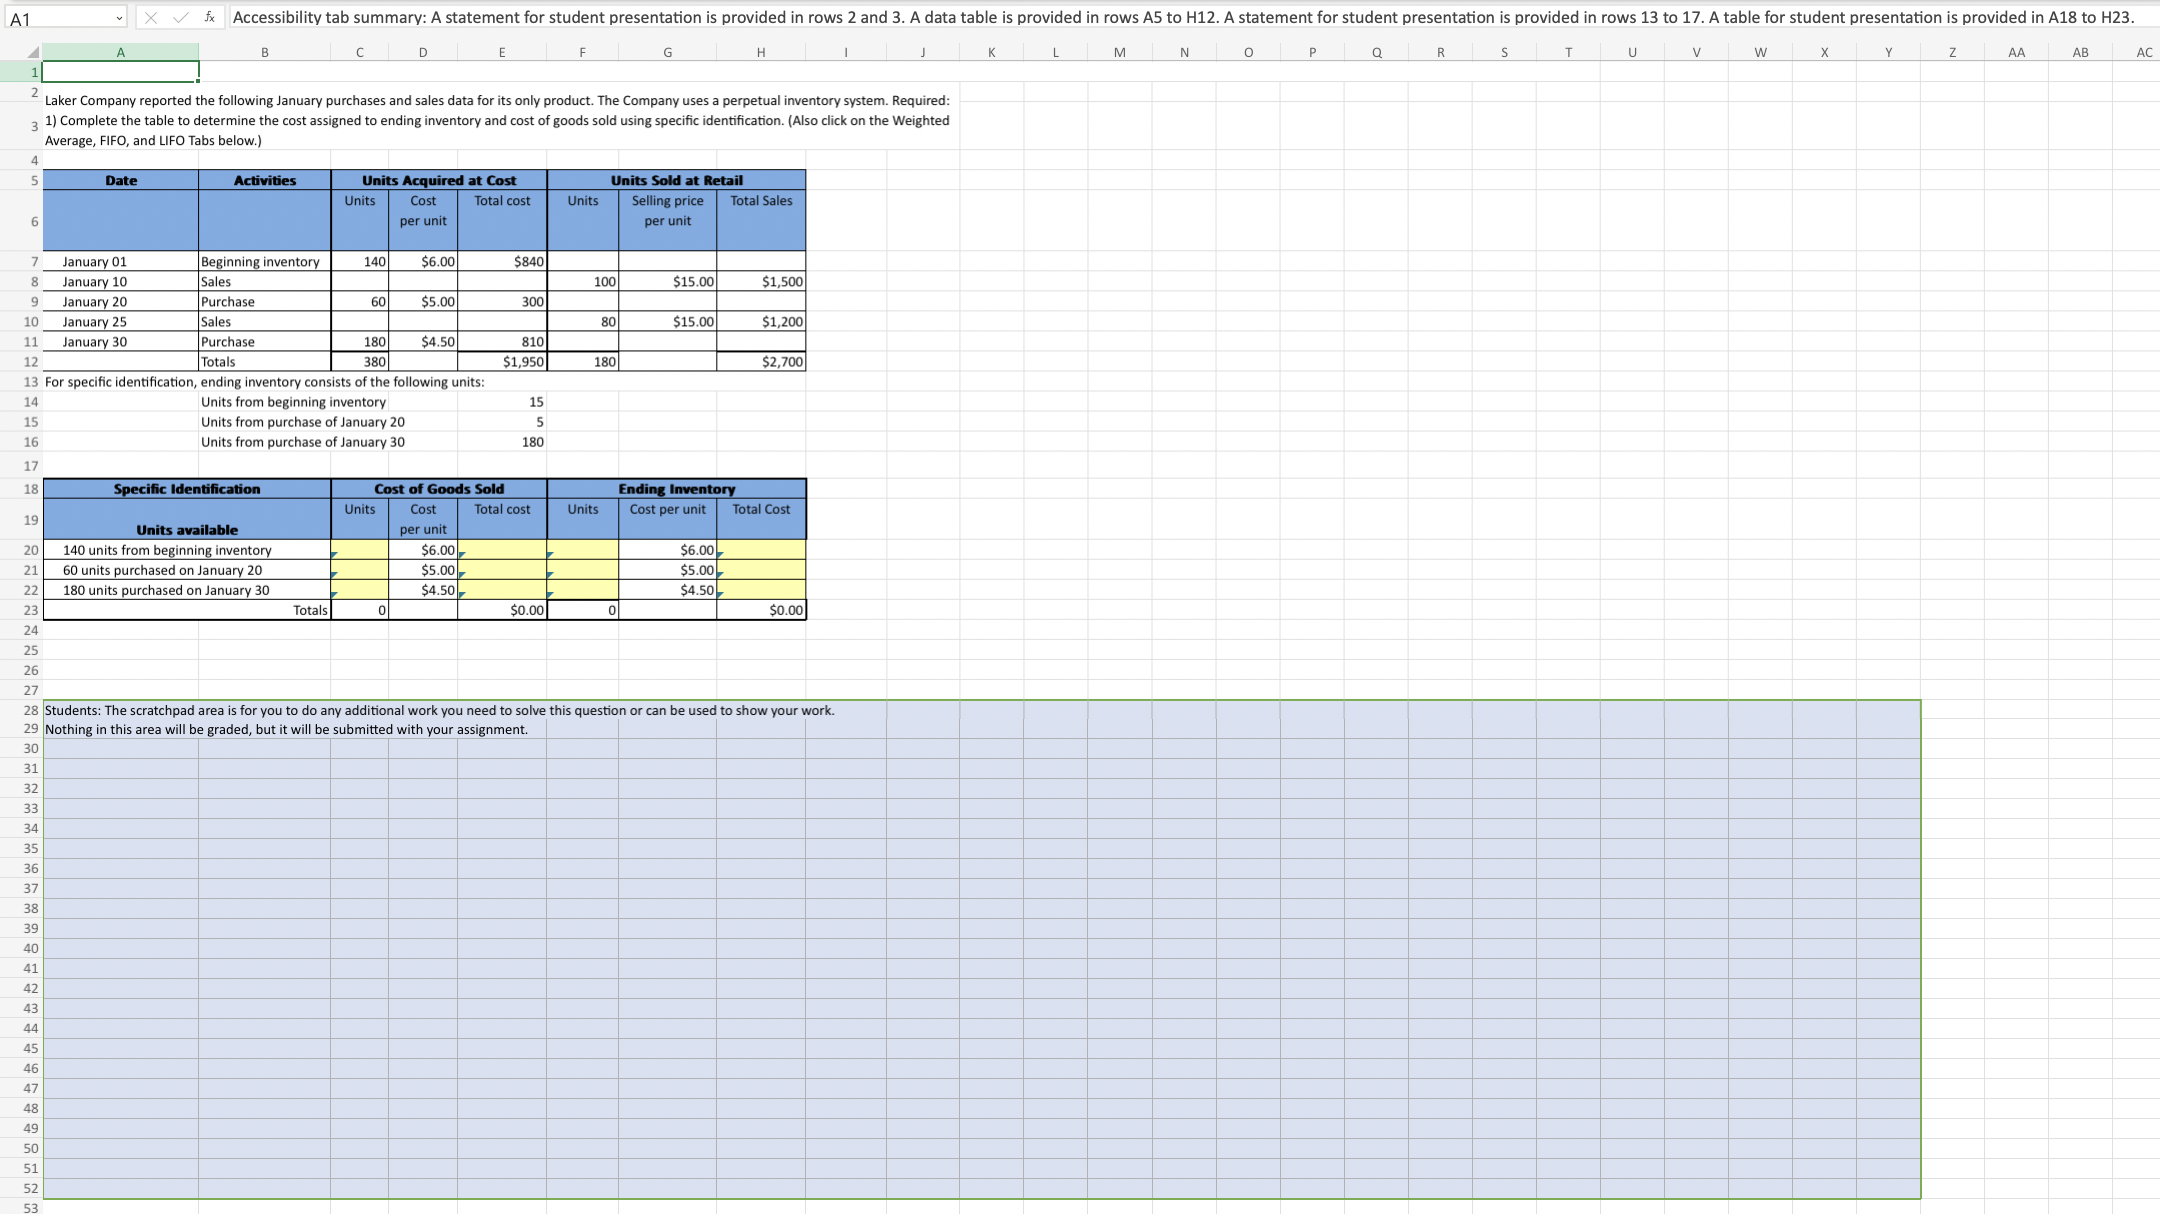This screenshot has width=2160, height=1214.
Task: Select row 12 header
Action: tap(31, 362)
